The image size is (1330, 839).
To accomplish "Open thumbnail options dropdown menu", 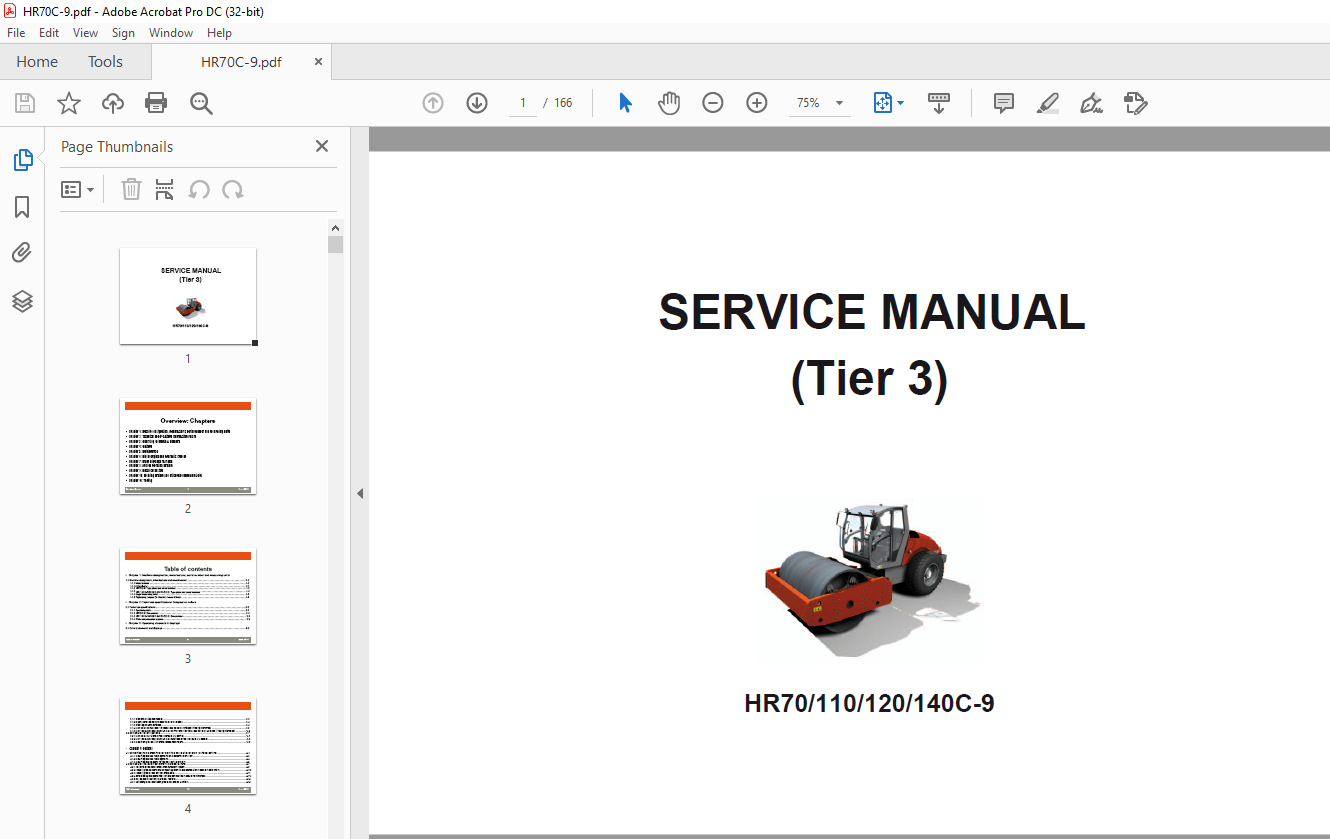I will click(77, 190).
